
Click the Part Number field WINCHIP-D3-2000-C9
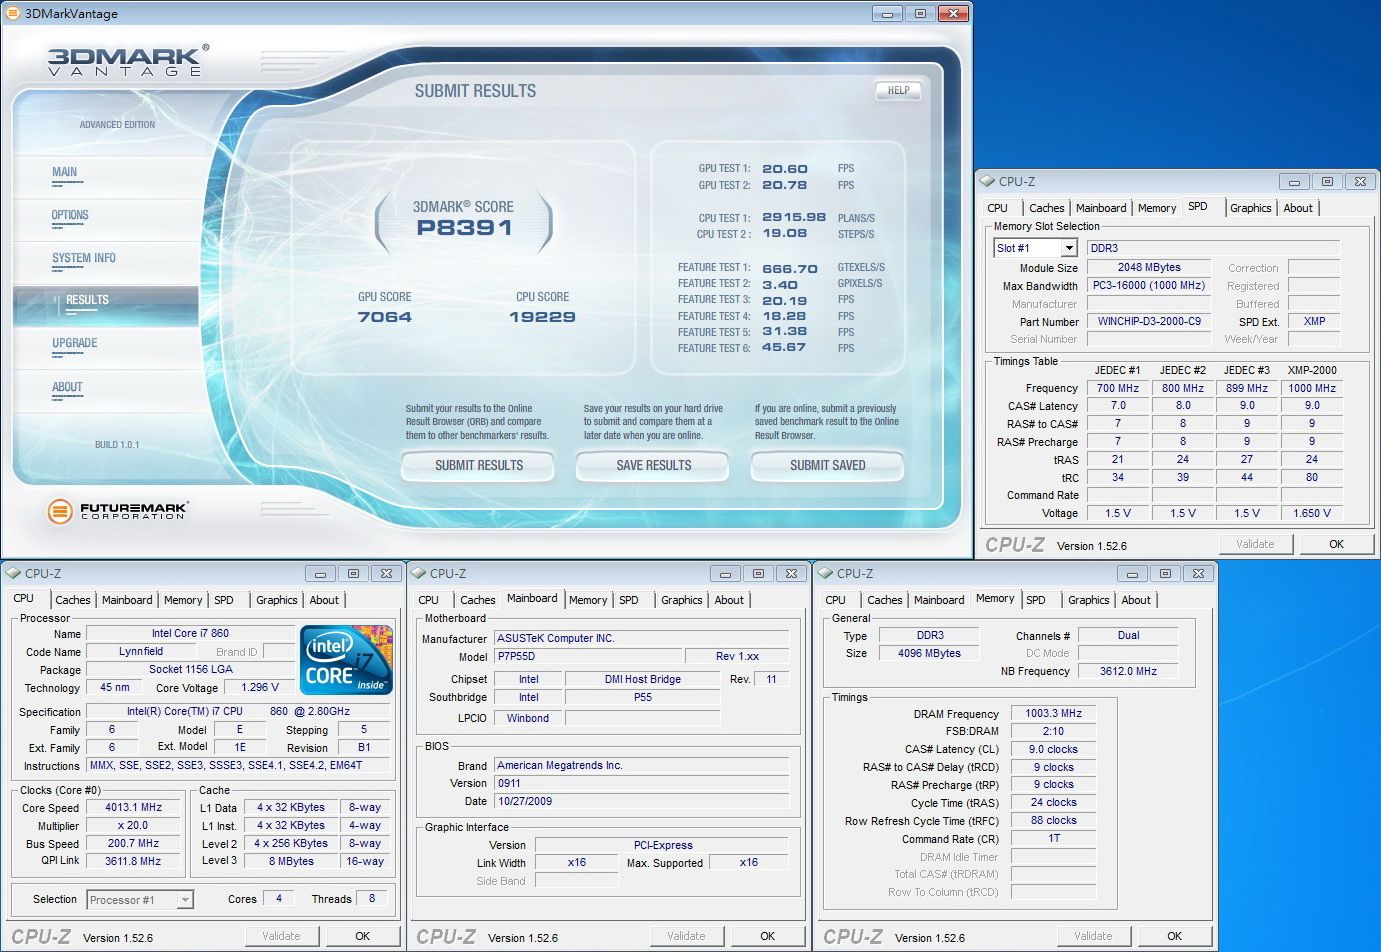tap(1150, 322)
